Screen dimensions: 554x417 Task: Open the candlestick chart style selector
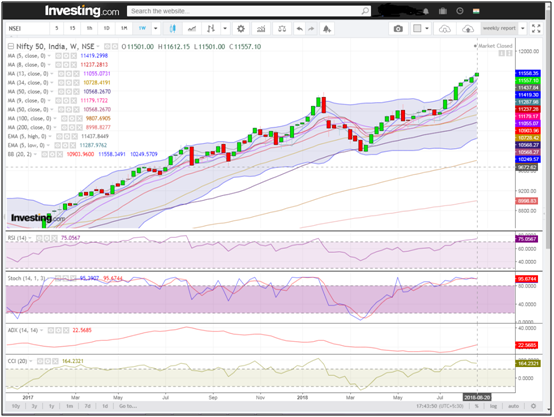click(x=172, y=29)
